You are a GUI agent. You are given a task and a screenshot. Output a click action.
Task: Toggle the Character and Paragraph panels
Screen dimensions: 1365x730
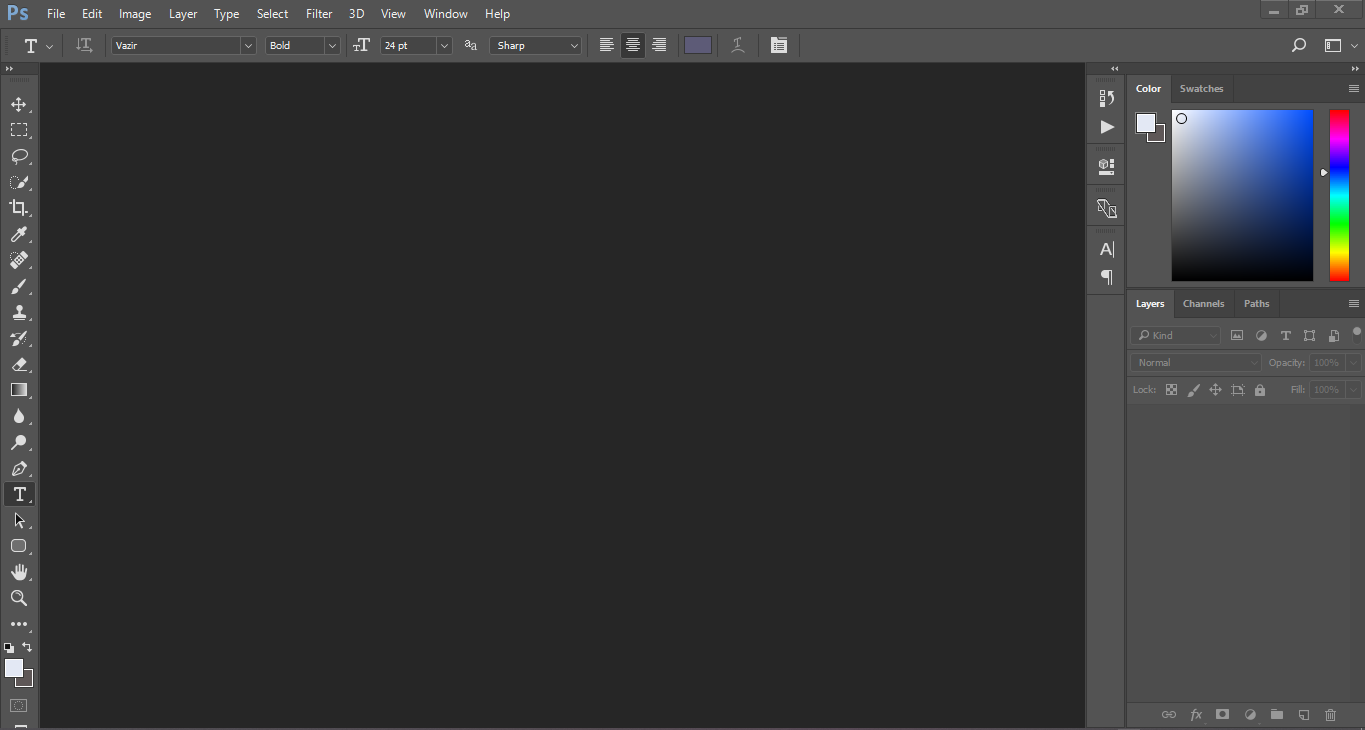pos(779,45)
